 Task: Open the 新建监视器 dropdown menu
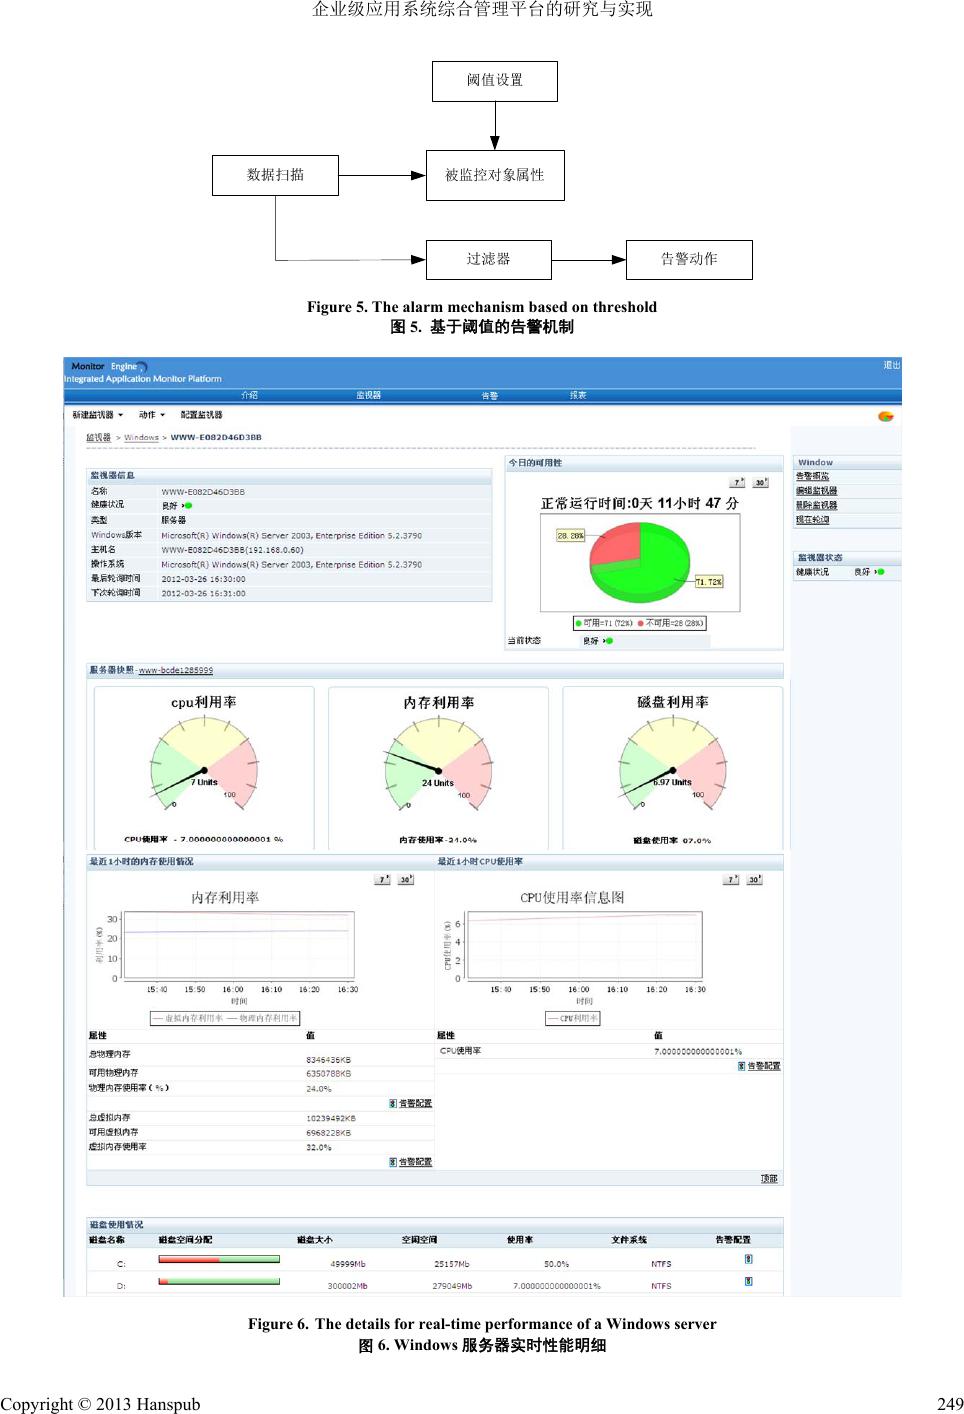(97, 414)
